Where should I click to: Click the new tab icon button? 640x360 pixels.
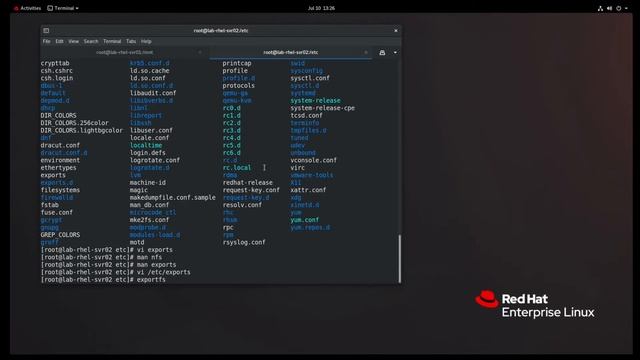[382, 53]
